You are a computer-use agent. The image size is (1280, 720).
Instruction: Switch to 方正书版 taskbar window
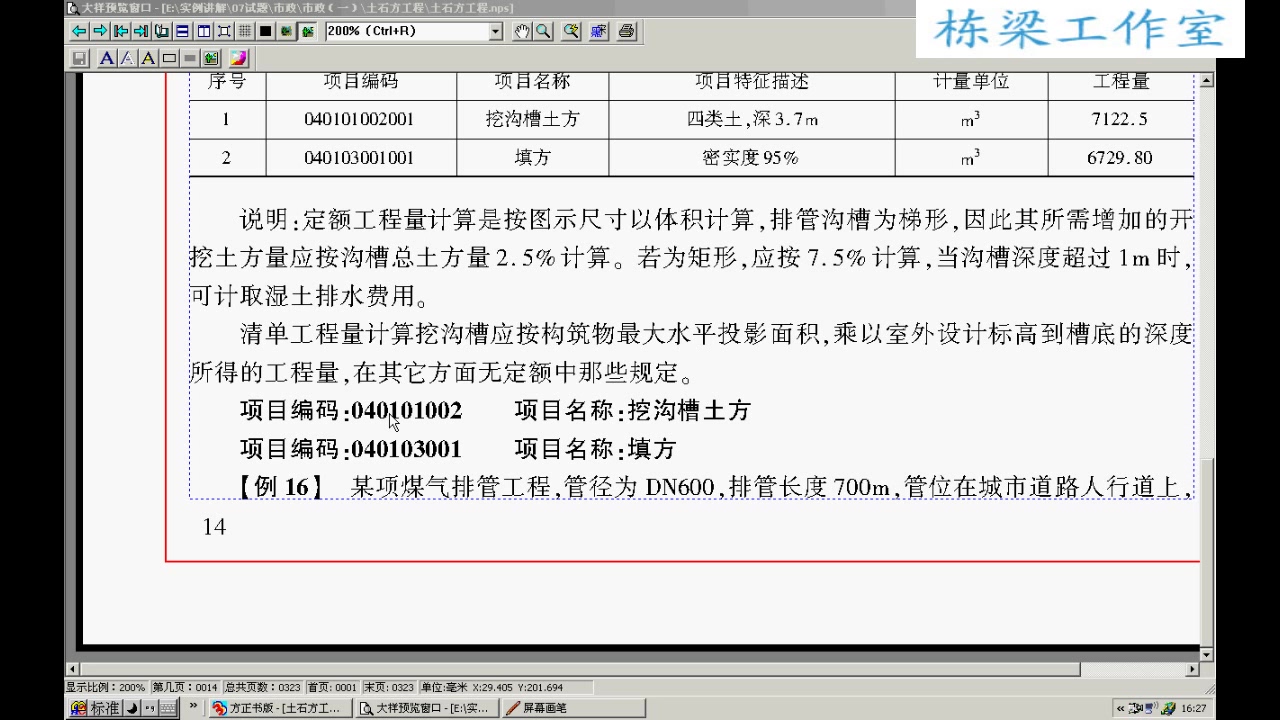279,708
